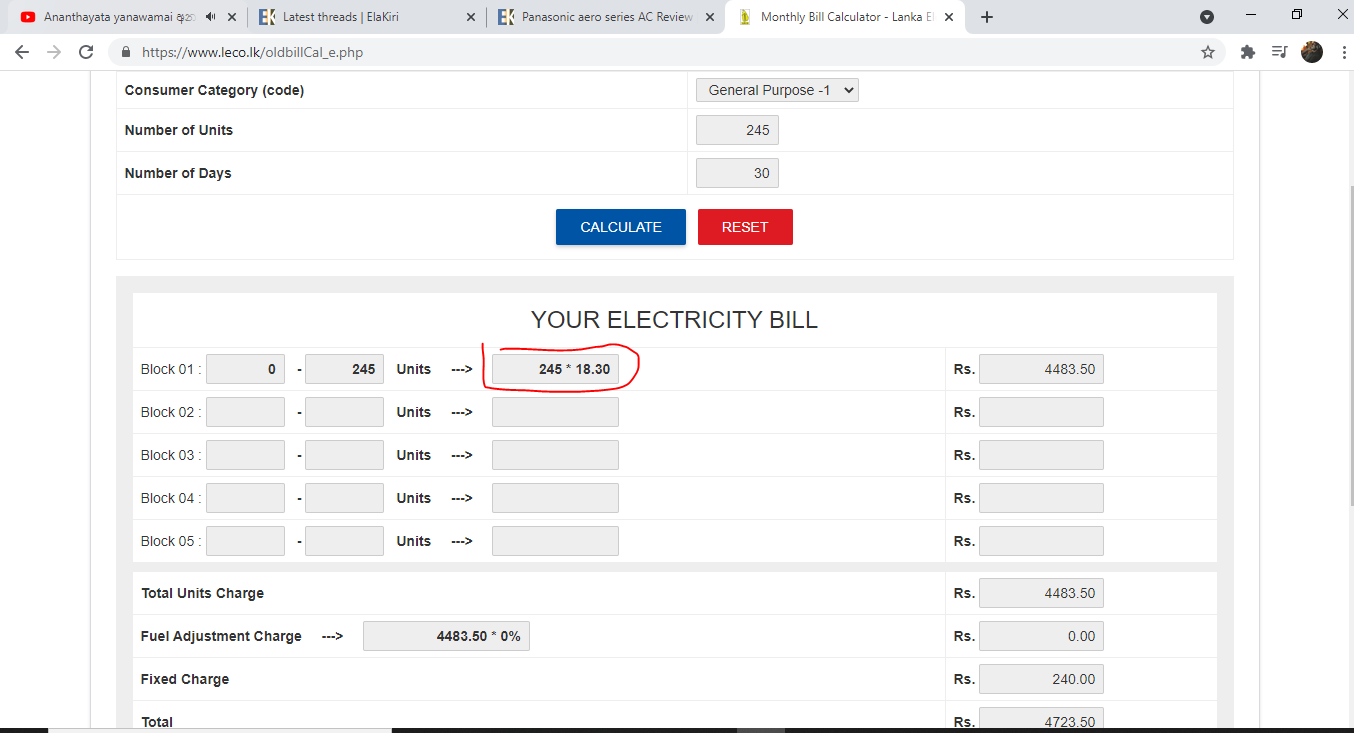Open the media control icon in toolbar
Screen dimensions: 1354x733
click(1279, 52)
